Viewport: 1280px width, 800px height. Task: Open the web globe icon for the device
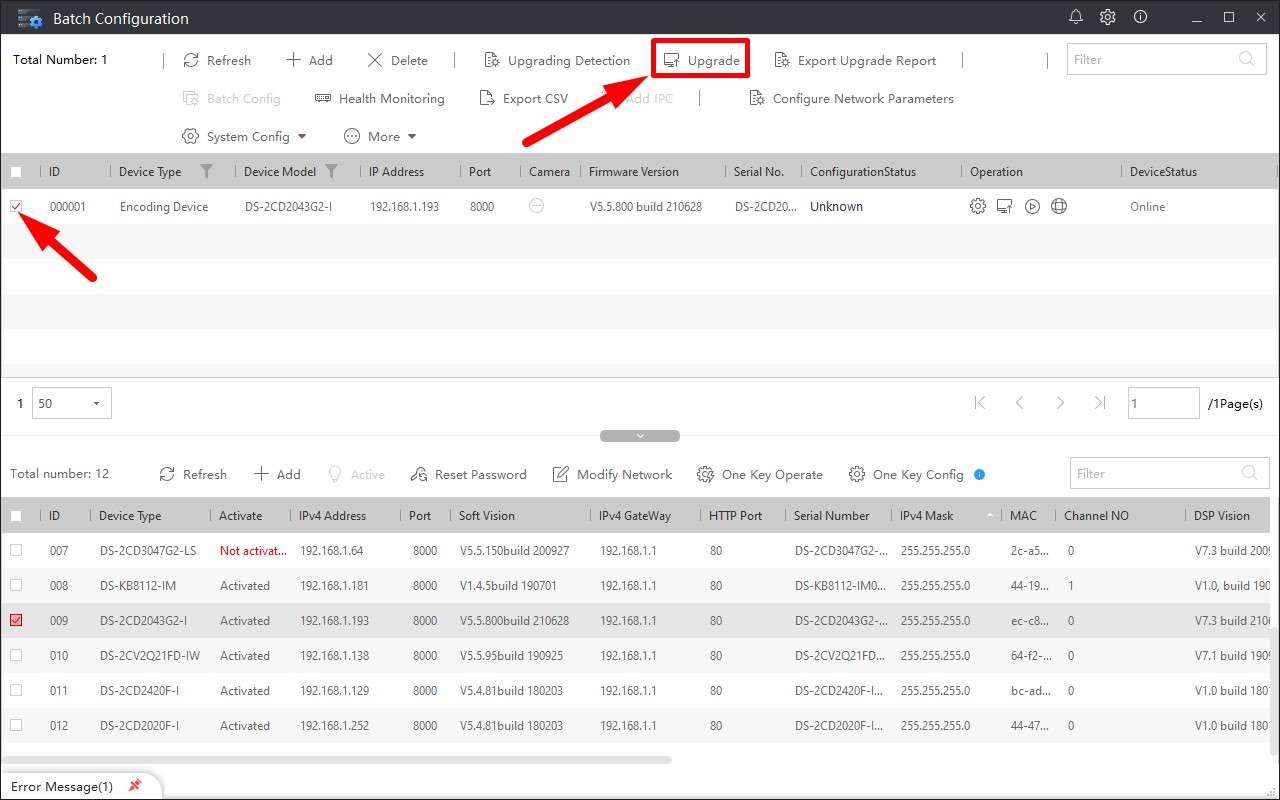[x=1059, y=207]
